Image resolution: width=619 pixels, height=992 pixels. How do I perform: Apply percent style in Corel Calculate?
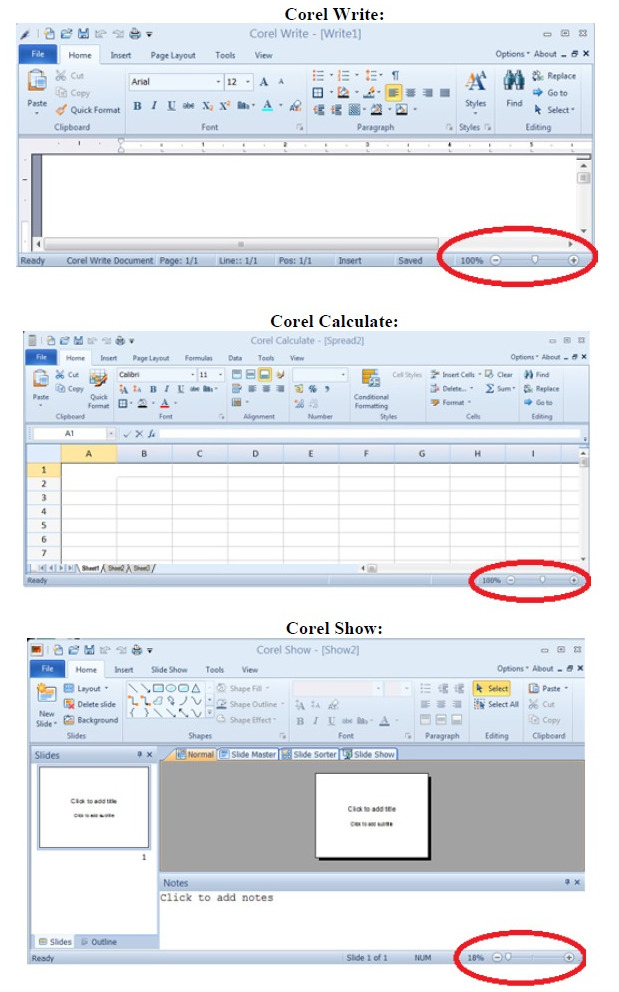click(313, 389)
